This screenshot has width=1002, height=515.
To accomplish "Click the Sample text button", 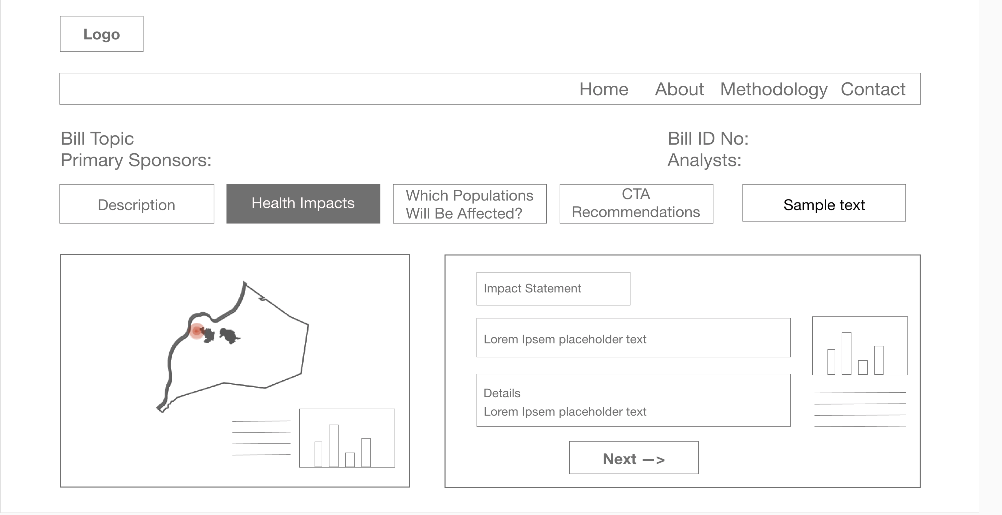I will click(x=823, y=204).
